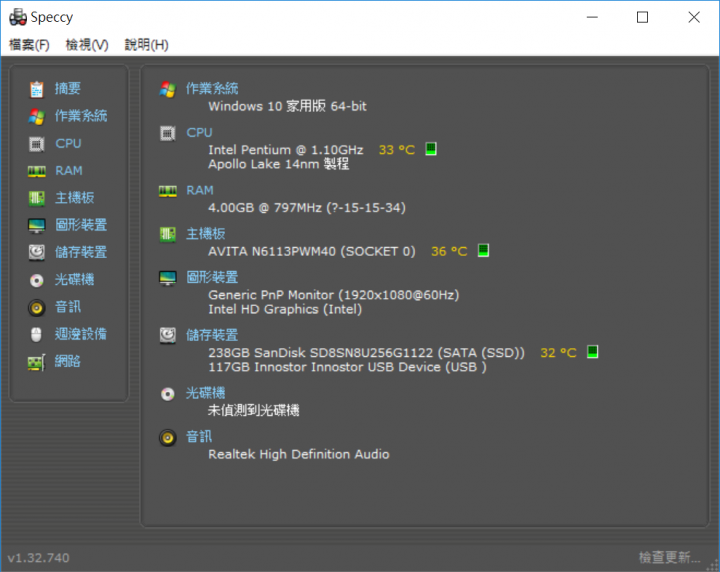The height and width of the screenshot is (572, 720).
Task: Click the speaker audio icon in main panel
Action: point(168,437)
